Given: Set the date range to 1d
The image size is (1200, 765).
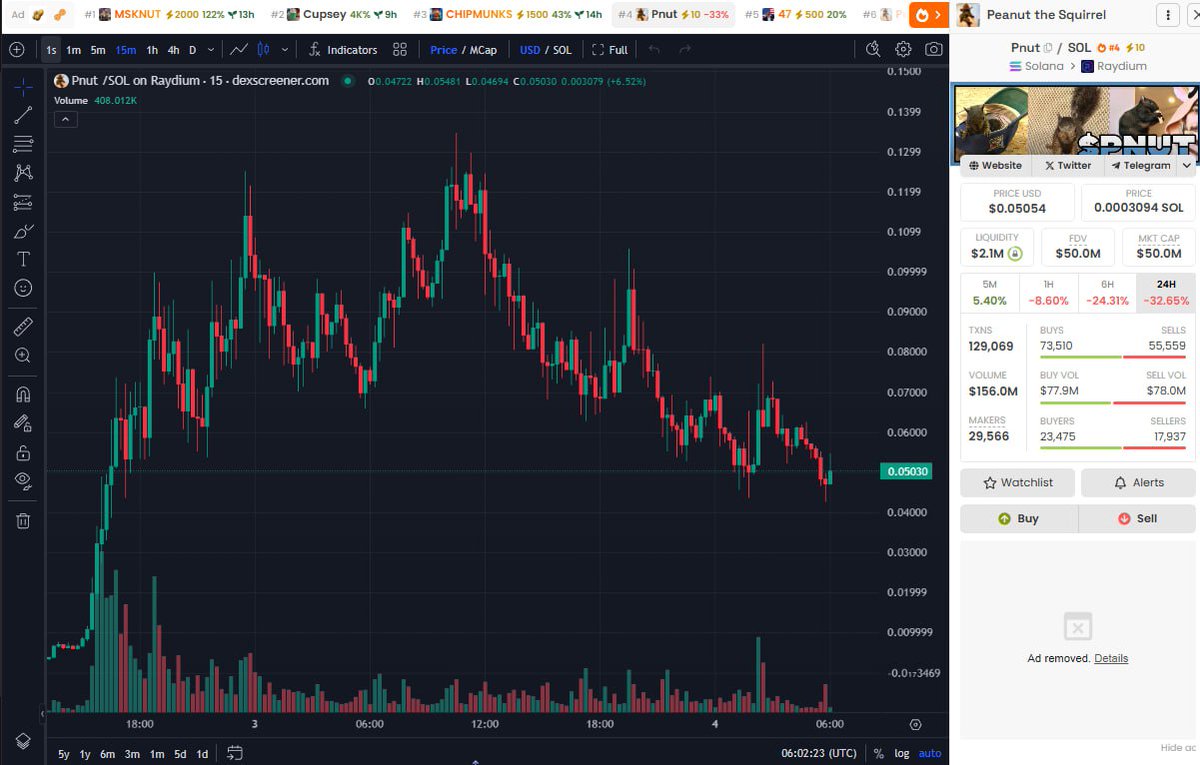Looking at the screenshot, I should [x=202, y=754].
